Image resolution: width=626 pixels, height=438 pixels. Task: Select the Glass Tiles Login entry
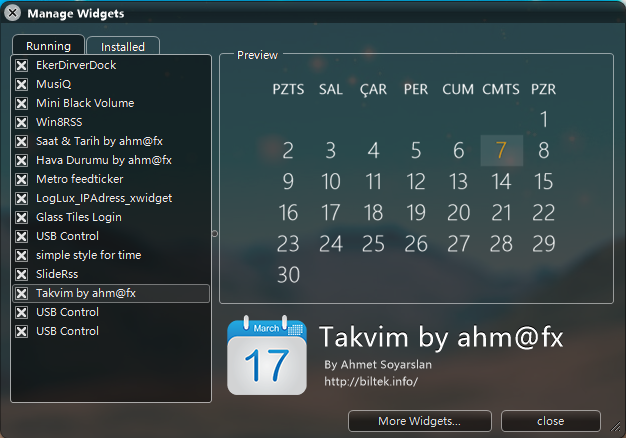coord(79,217)
